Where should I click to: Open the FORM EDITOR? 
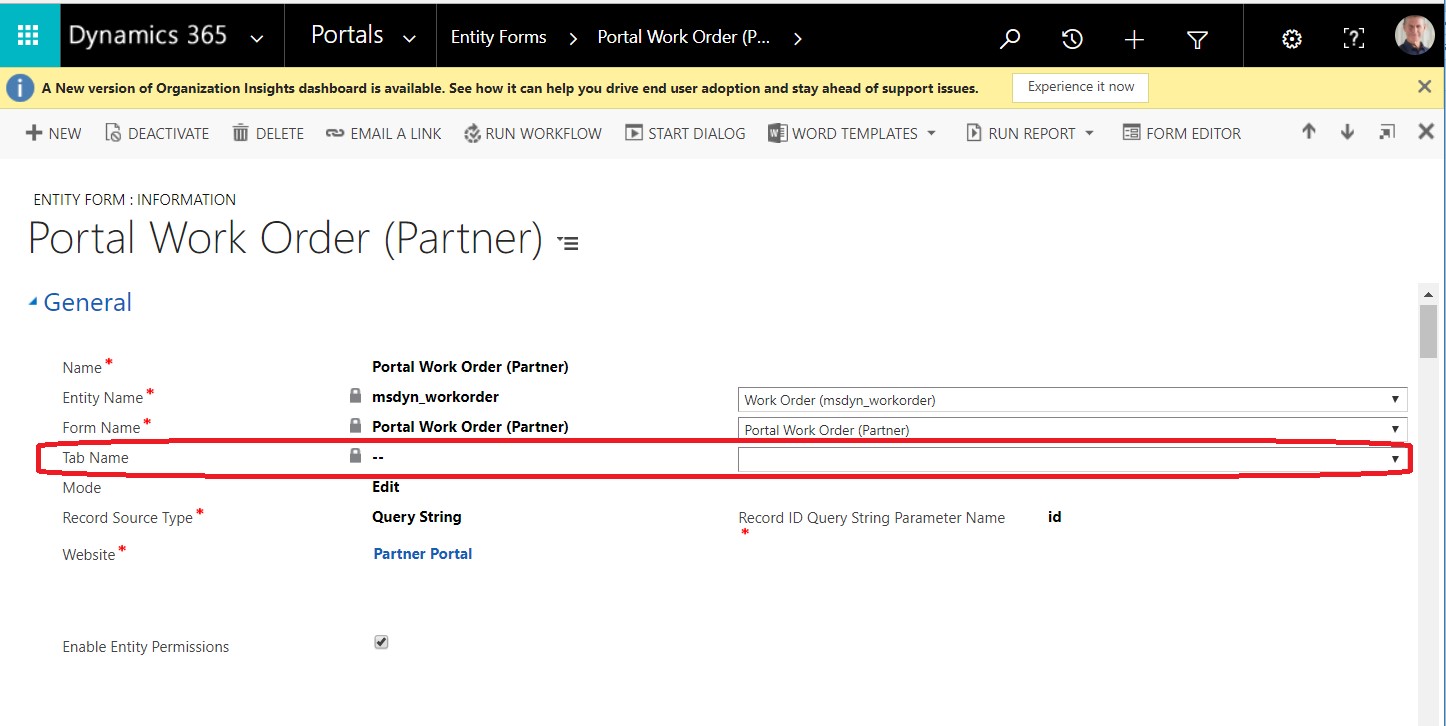click(1182, 133)
